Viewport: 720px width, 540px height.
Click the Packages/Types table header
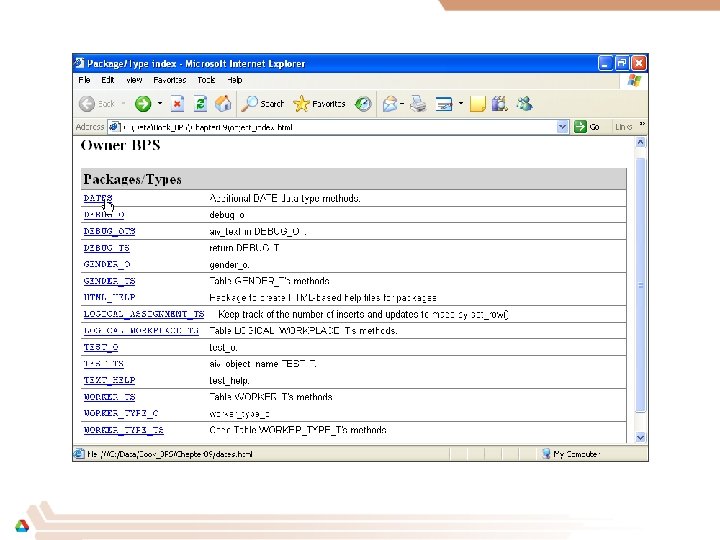click(354, 179)
